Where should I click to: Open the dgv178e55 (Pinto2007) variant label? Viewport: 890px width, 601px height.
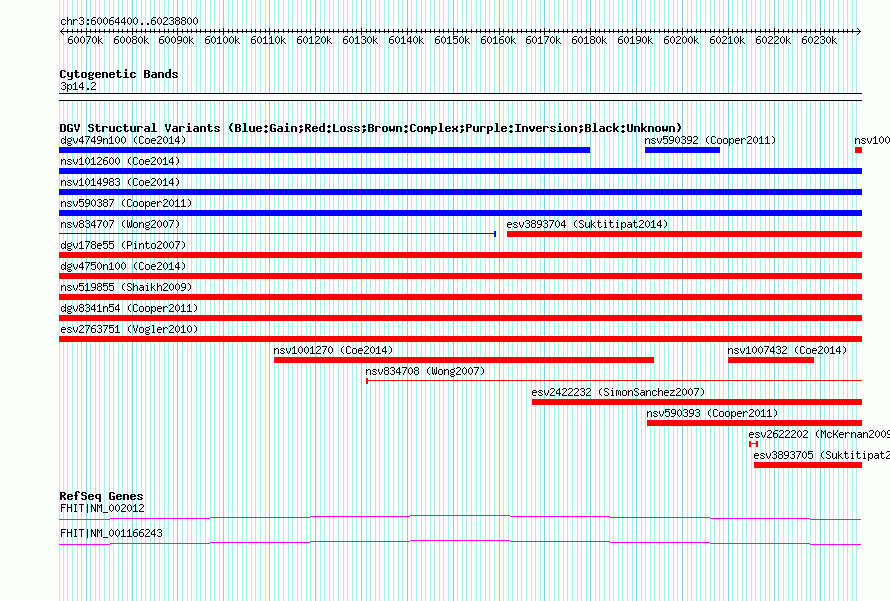(123, 245)
